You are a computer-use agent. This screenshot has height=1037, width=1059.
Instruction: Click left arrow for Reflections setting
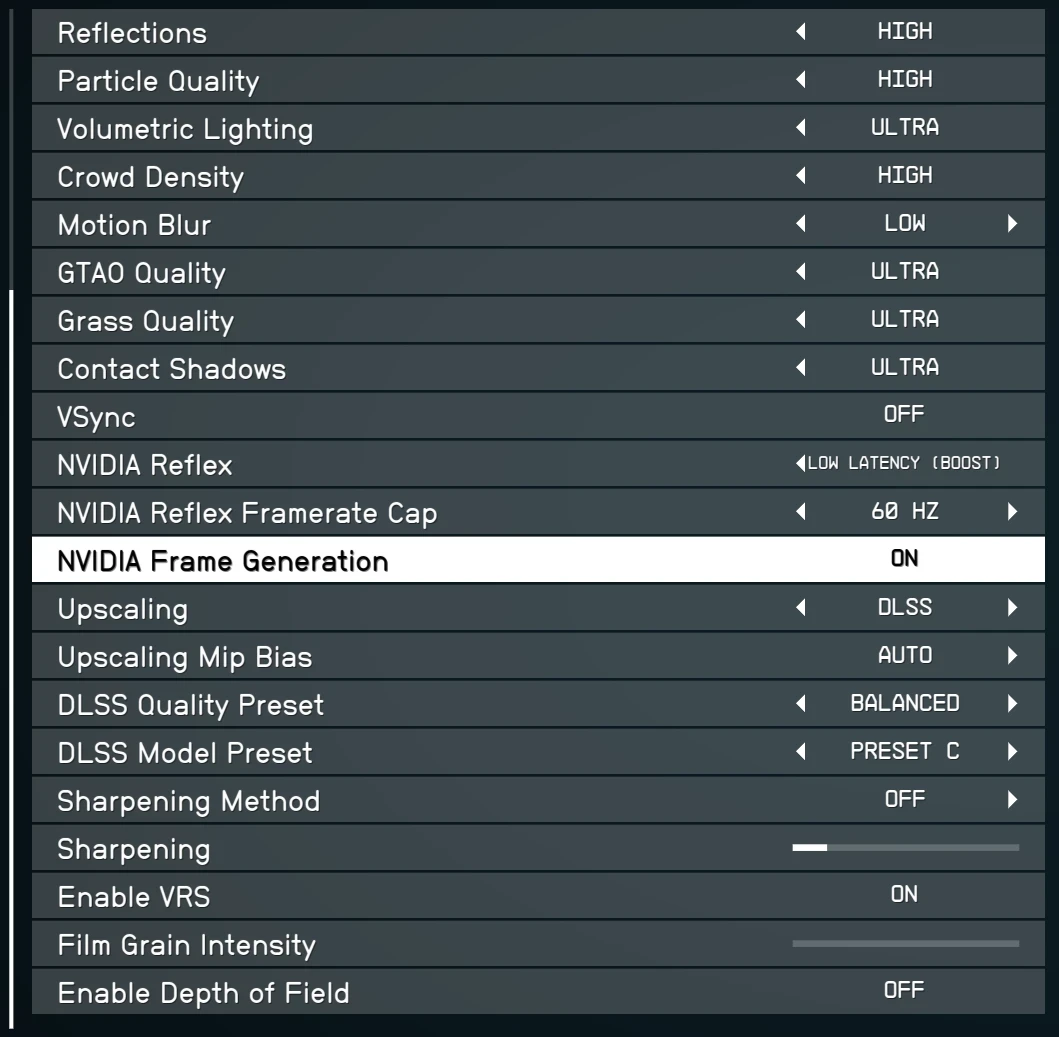(800, 32)
